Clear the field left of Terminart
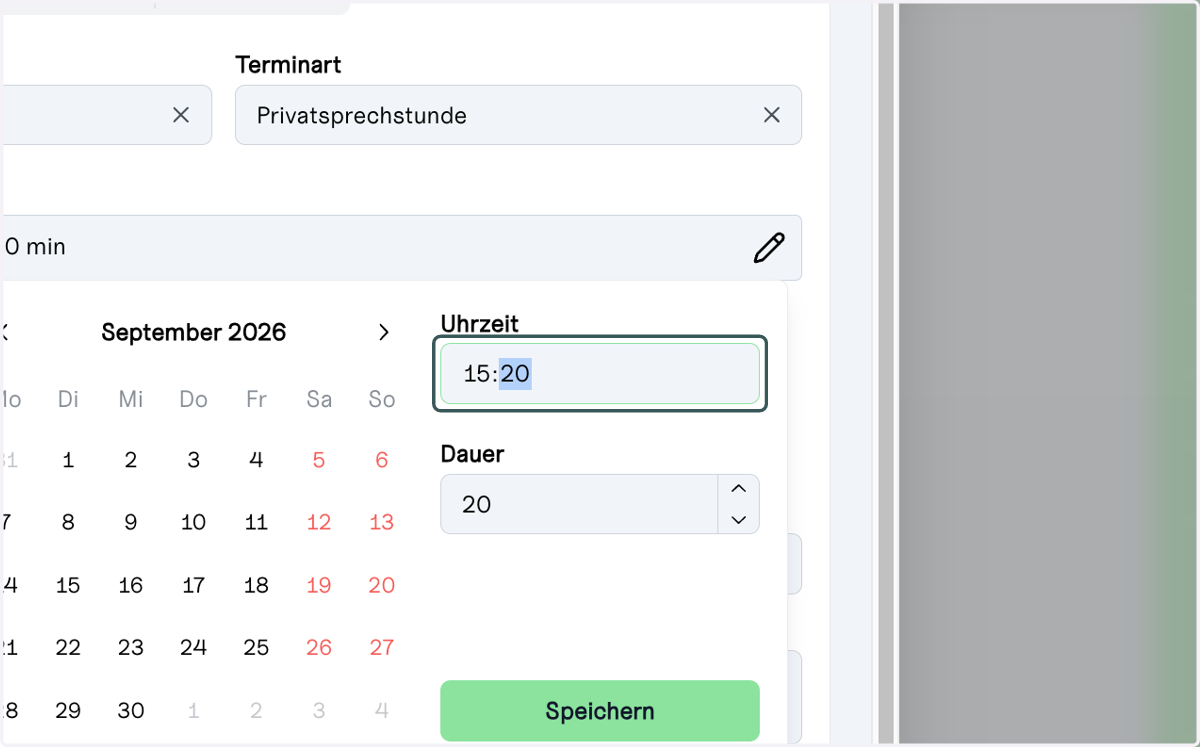The width and height of the screenshot is (1200, 747). pyautogui.click(x=181, y=115)
